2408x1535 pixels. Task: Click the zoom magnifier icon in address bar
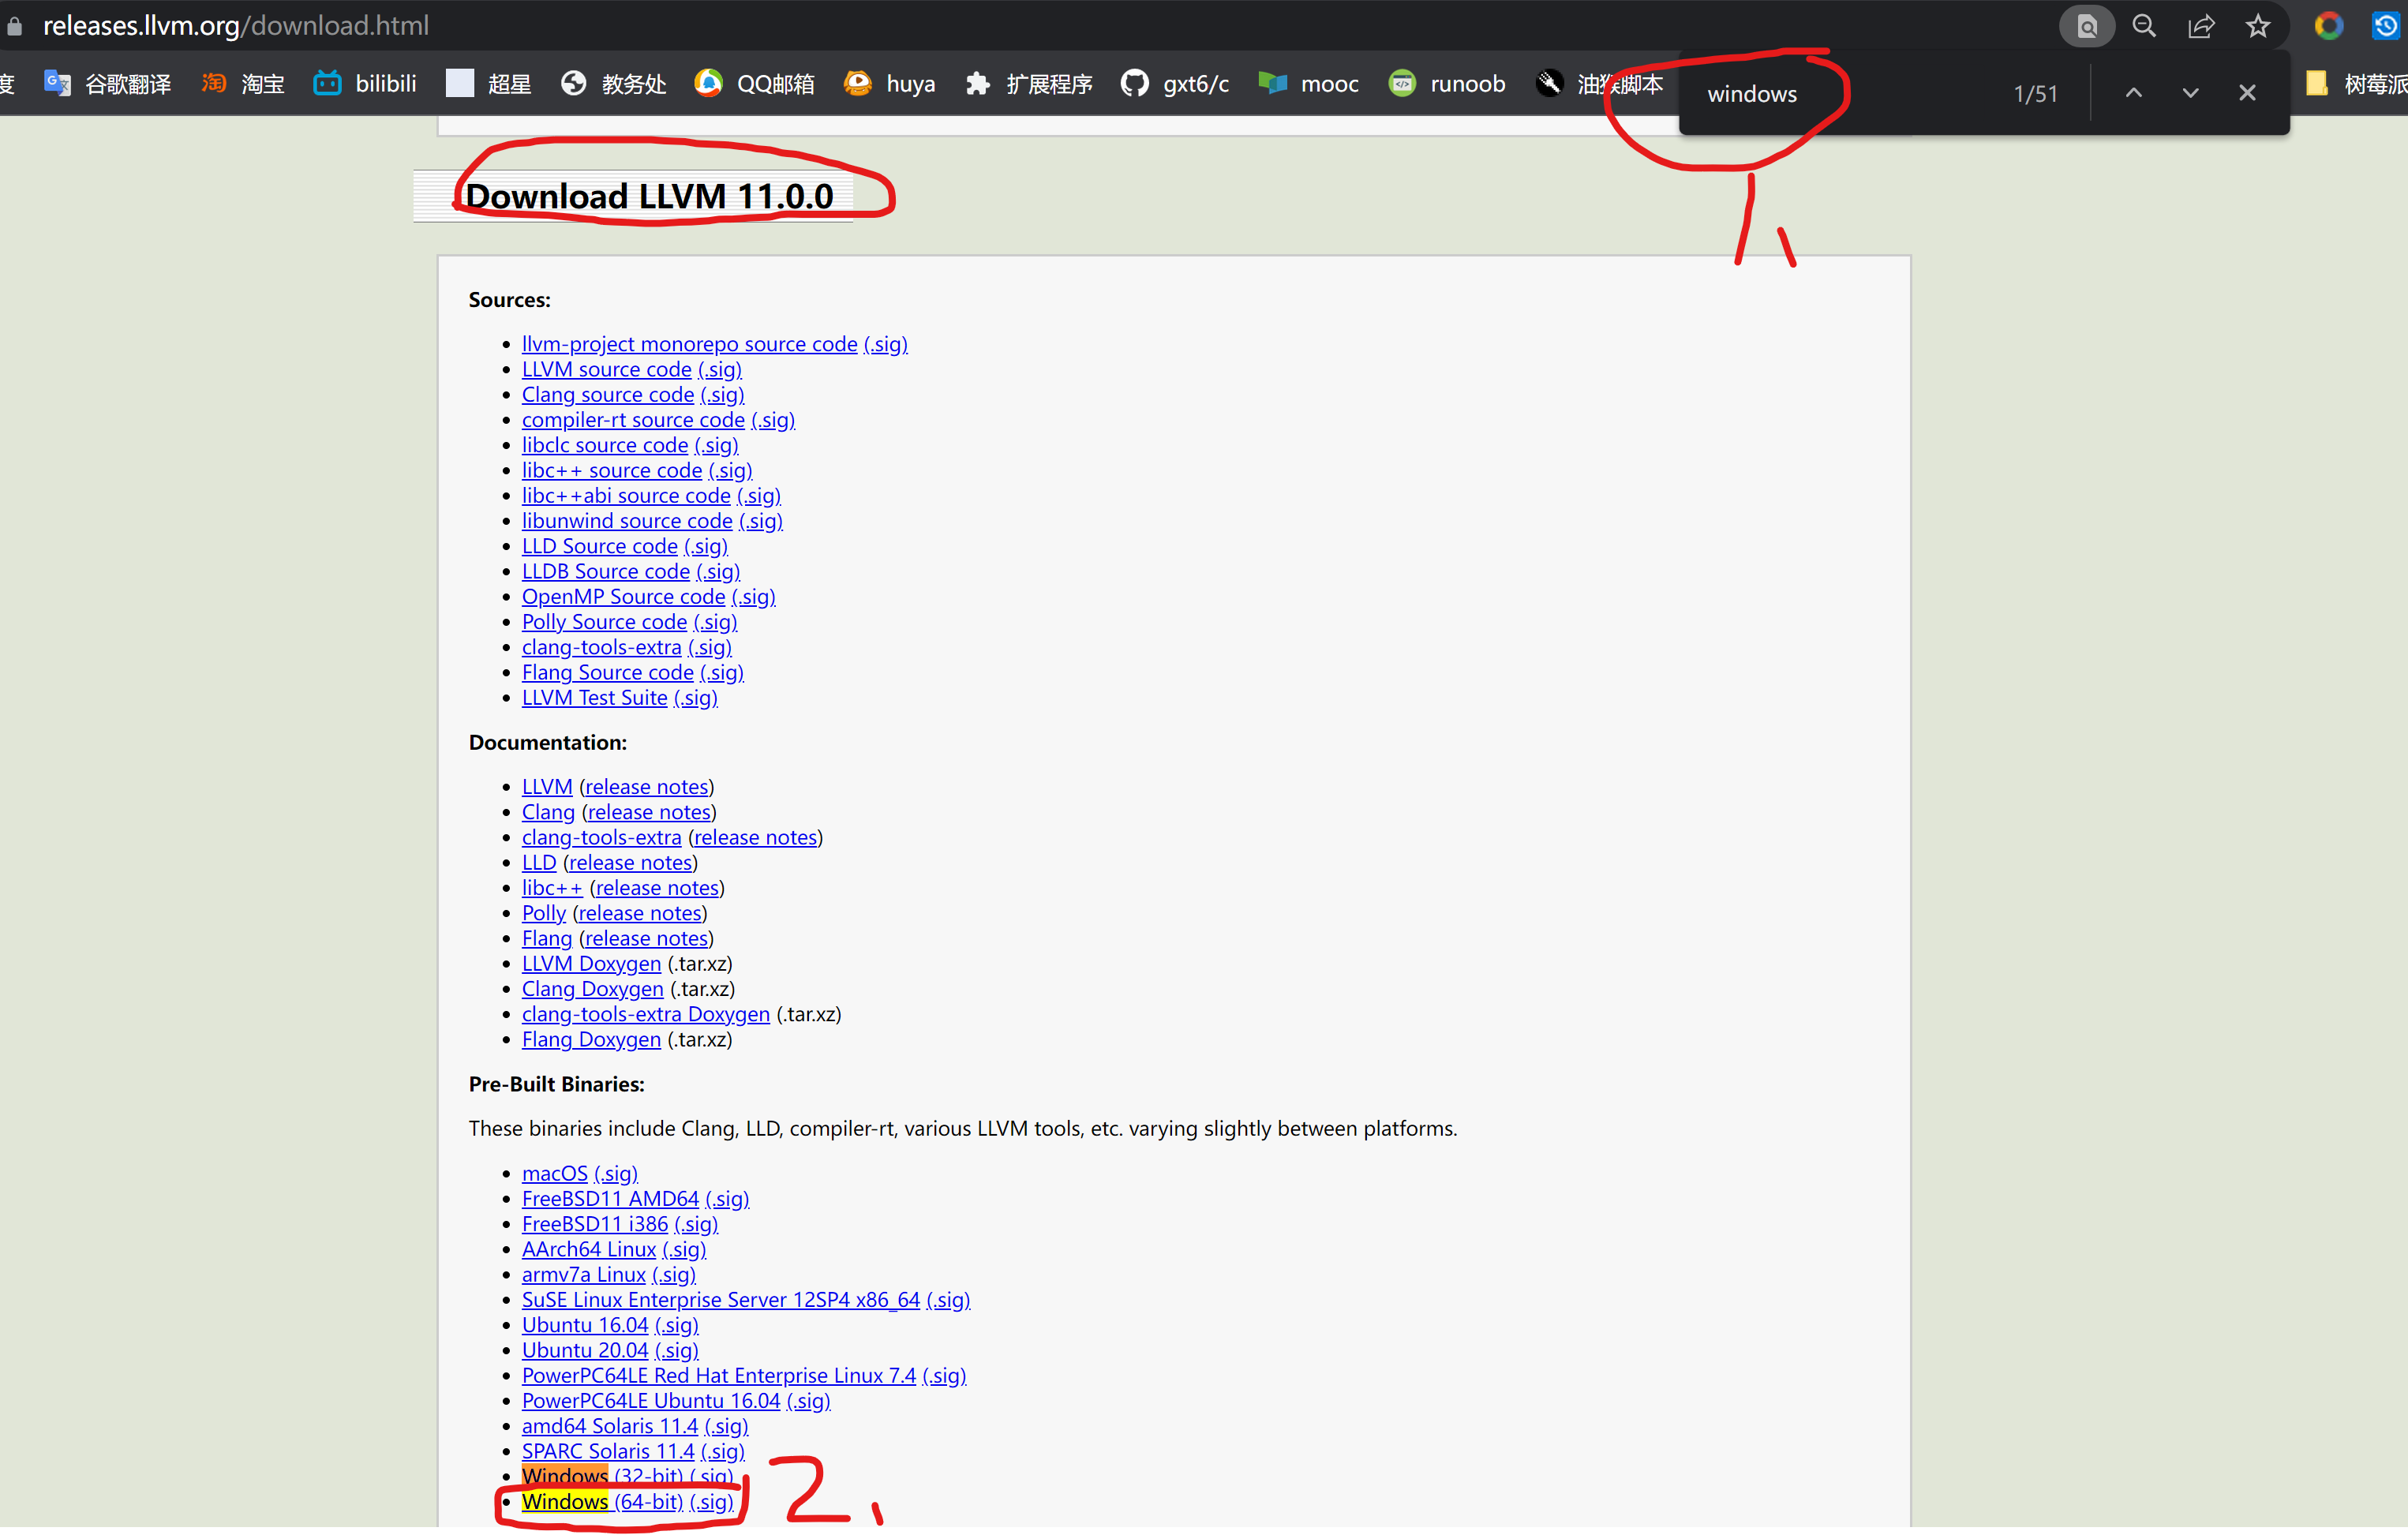tap(2144, 27)
